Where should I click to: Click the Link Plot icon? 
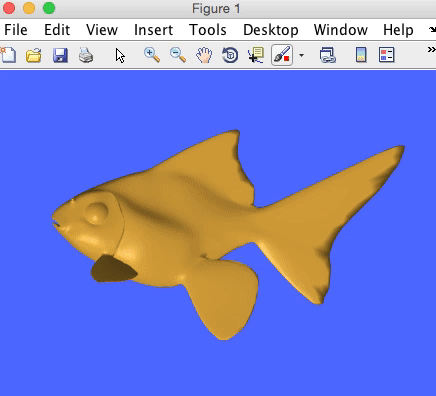(x=327, y=55)
